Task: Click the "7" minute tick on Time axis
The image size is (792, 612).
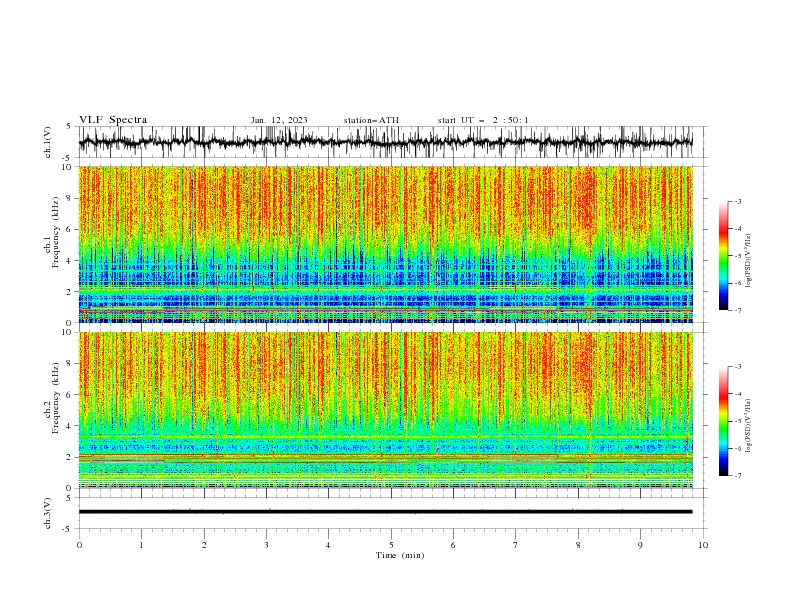Action: [x=516, y=545]
